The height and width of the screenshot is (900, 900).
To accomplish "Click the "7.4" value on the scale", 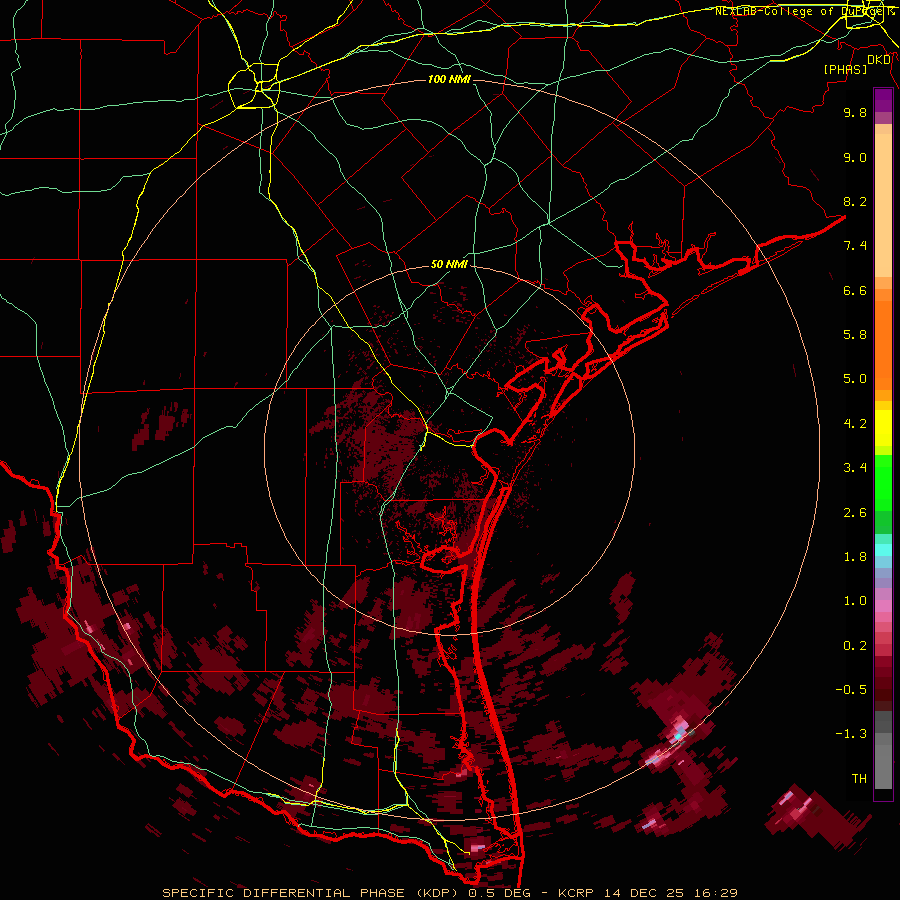I will tap(855, 246).
